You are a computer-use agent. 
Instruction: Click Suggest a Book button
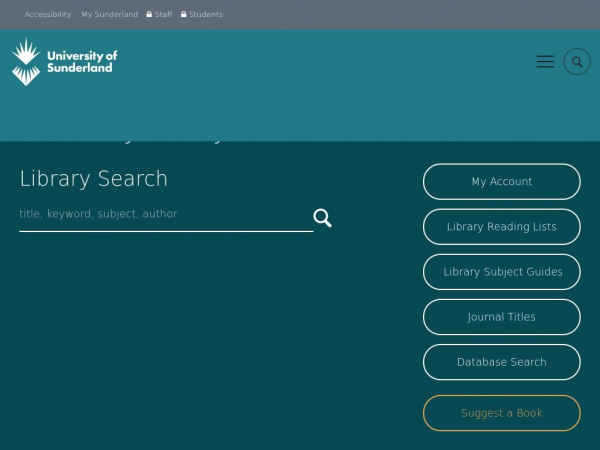point(502,413)
